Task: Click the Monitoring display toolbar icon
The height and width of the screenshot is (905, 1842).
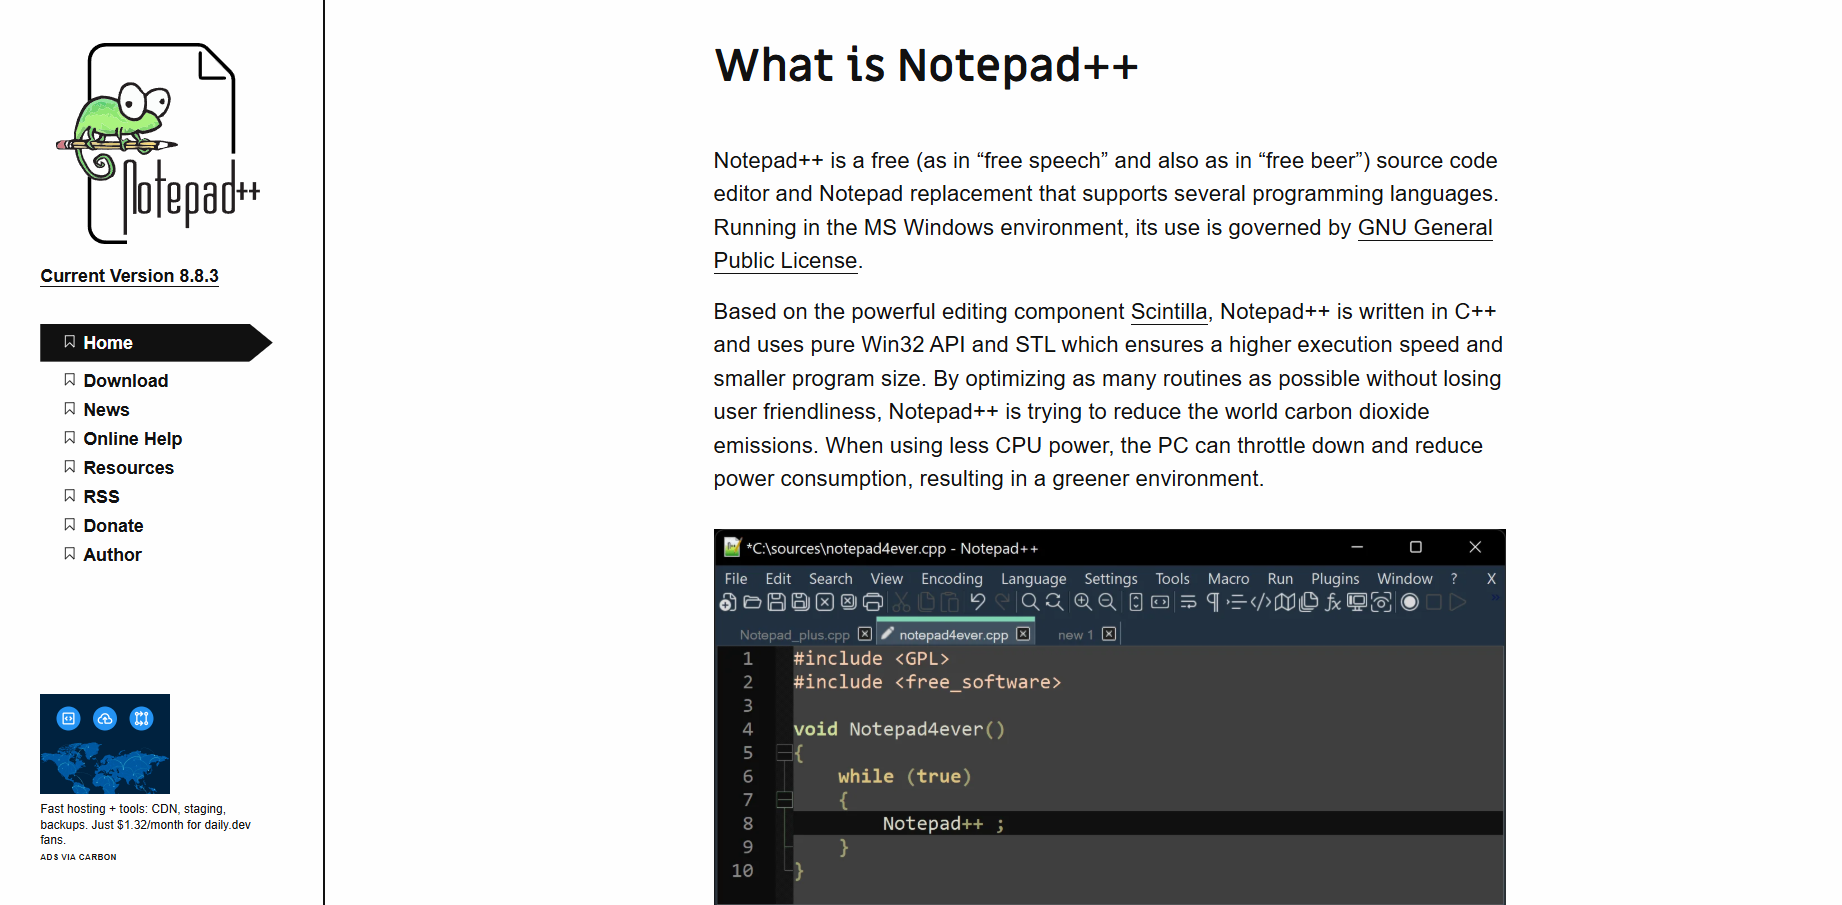Action: [1381, 602]
